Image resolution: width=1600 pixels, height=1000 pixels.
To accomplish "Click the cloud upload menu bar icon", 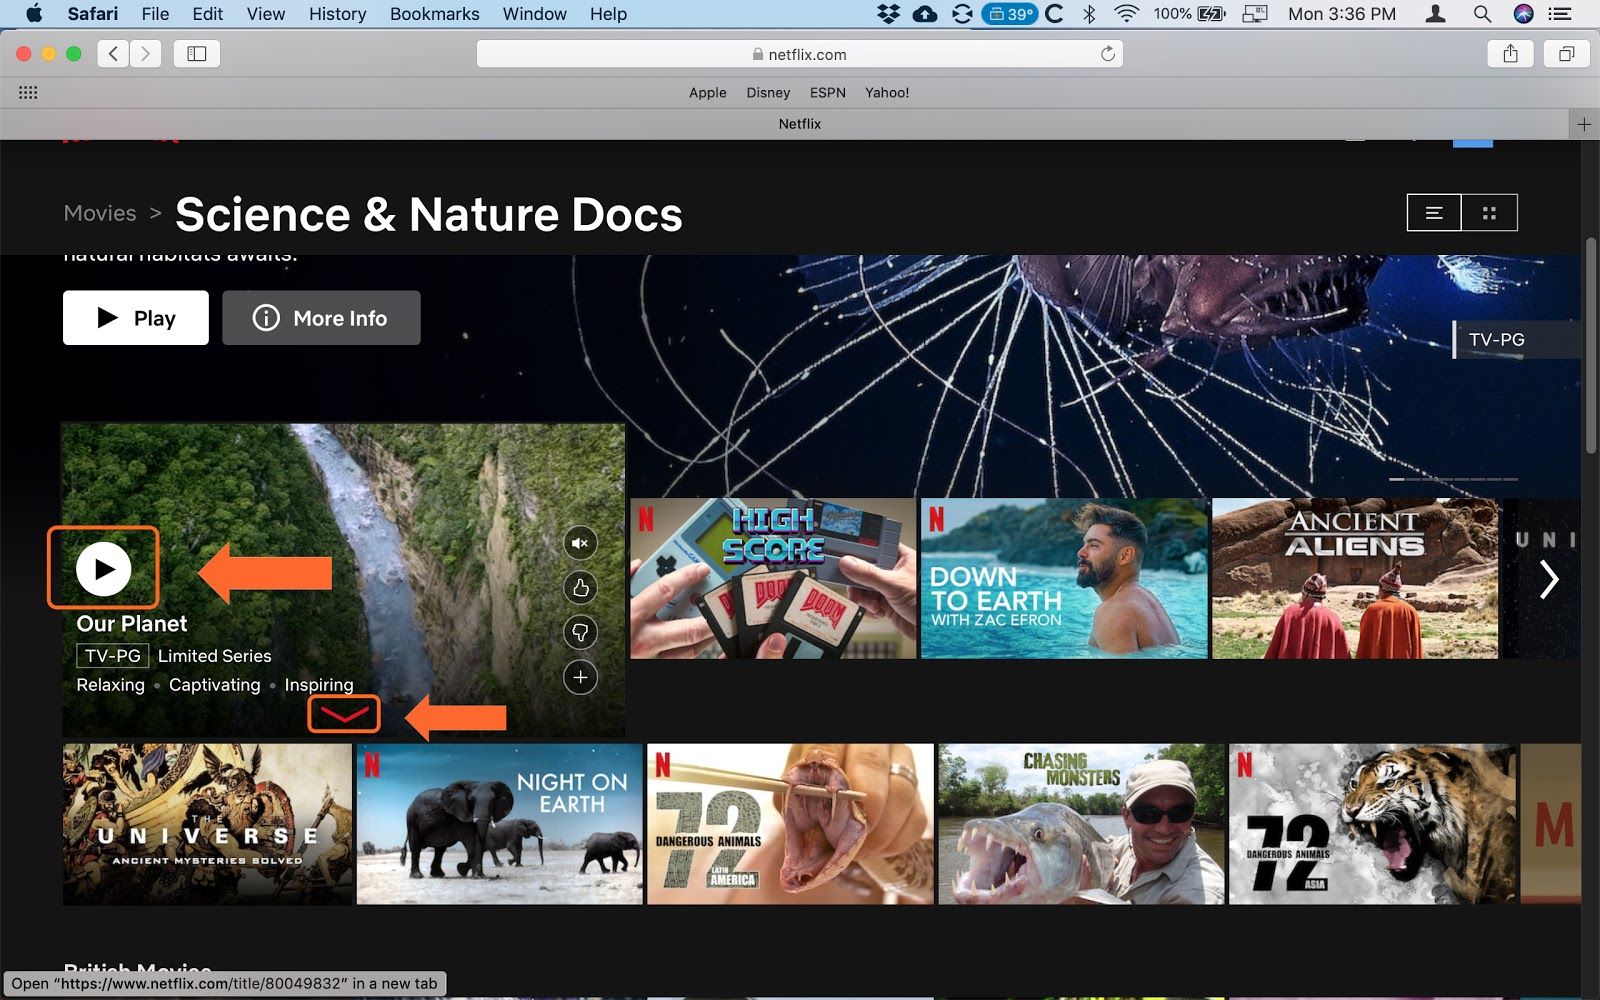I will click(925, 14).
